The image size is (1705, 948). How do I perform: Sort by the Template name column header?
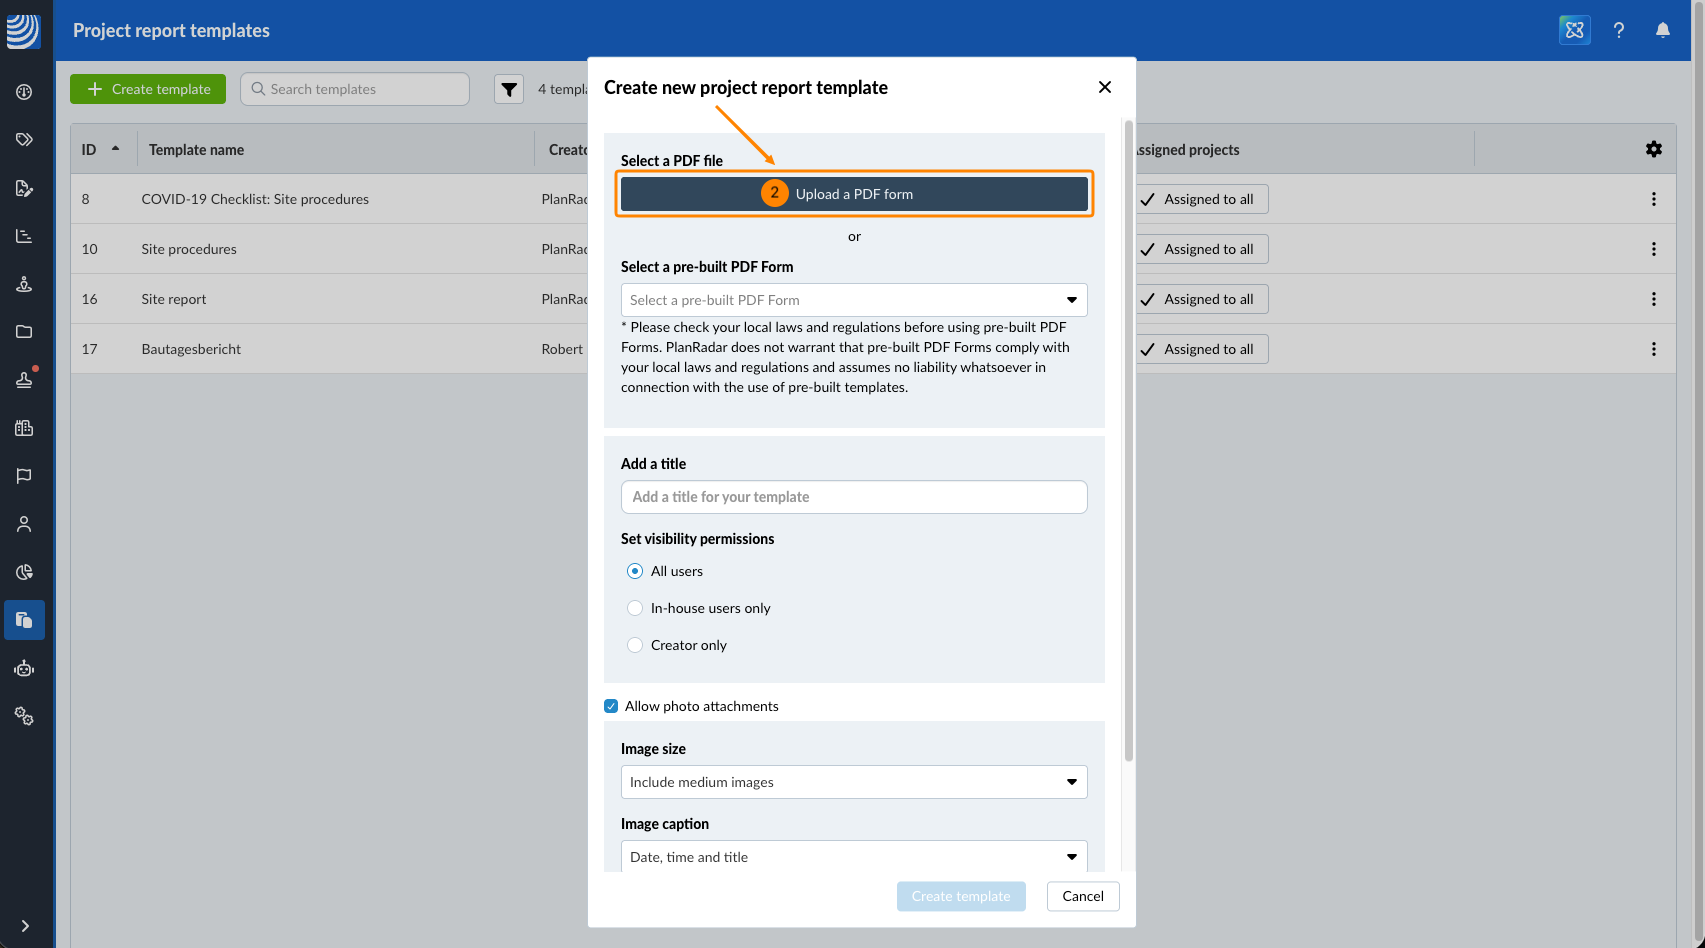[x=197, y=150]
